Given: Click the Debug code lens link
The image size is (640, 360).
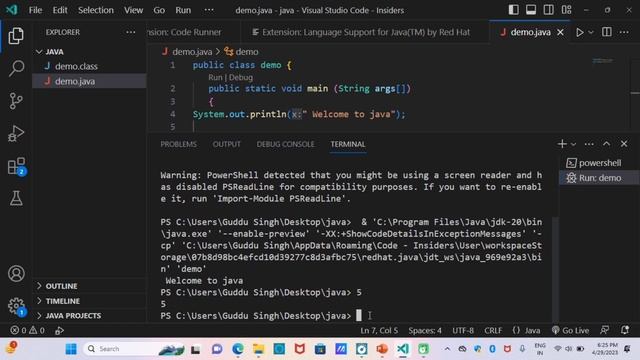Looking at the screenshot, I should (240, 78).
